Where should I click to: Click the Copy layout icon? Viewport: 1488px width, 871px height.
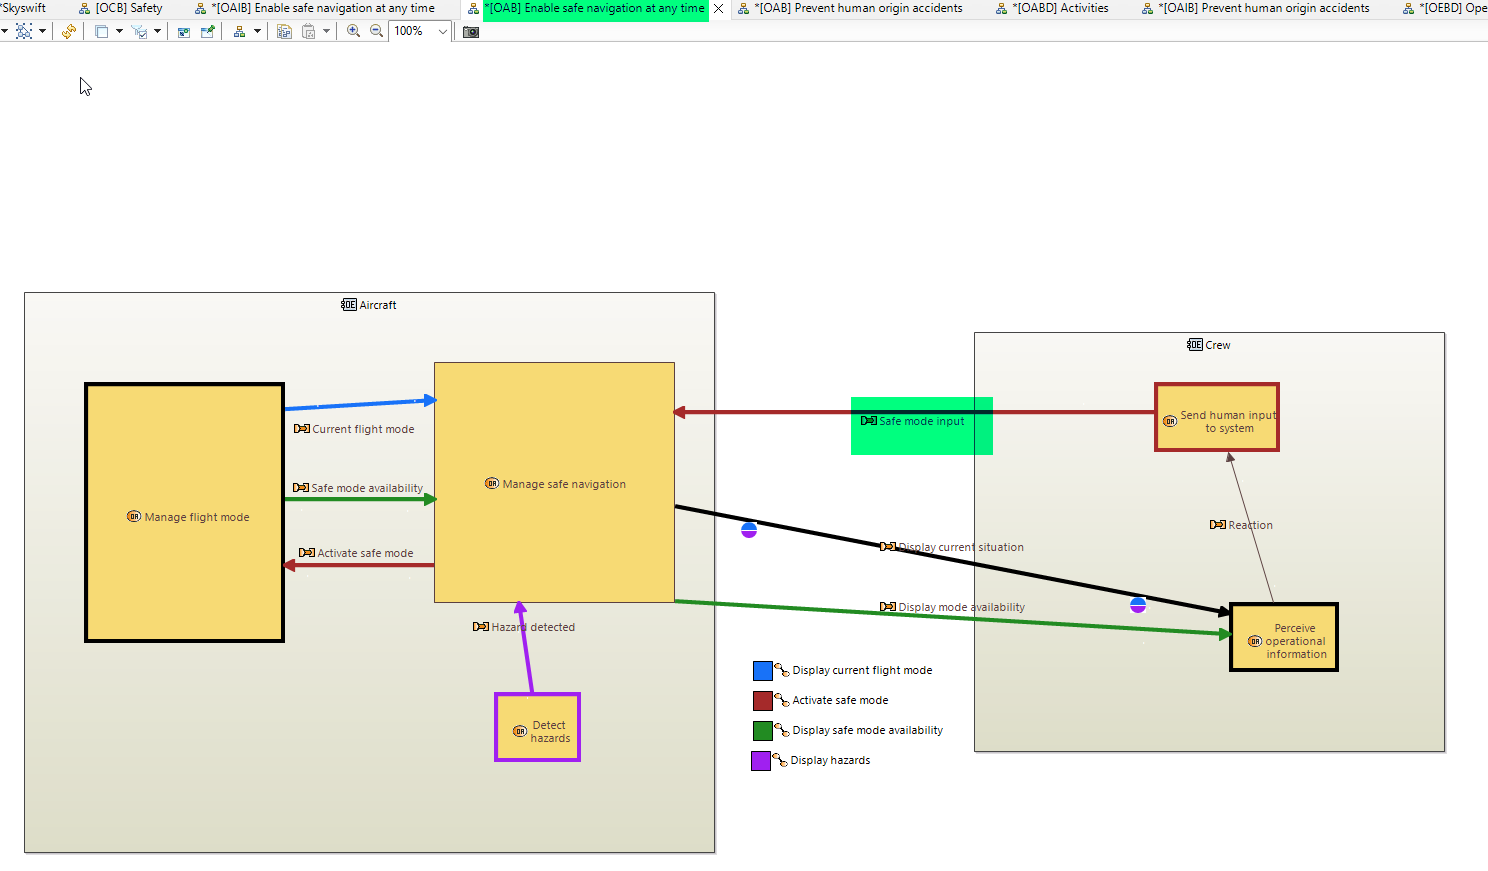(284, 32)
